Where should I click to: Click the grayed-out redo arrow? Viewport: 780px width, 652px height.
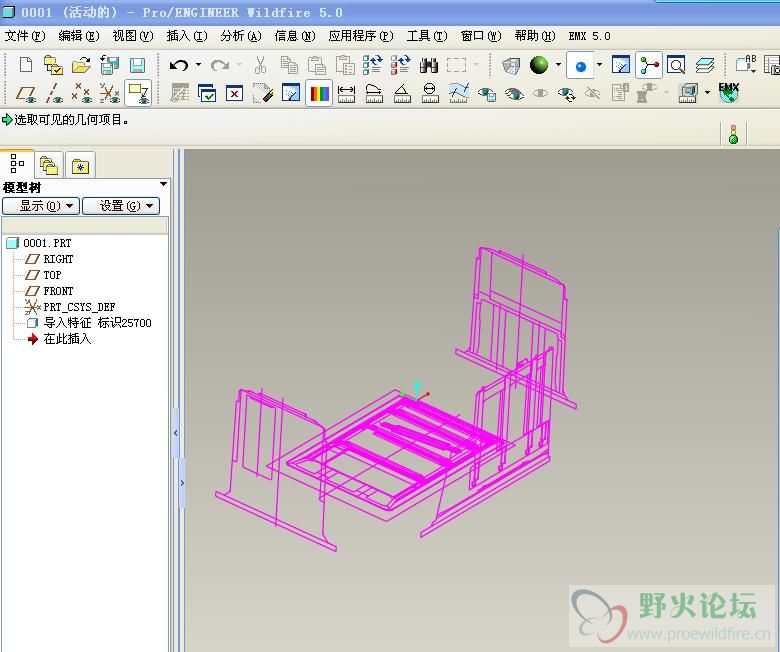point(220,65)
